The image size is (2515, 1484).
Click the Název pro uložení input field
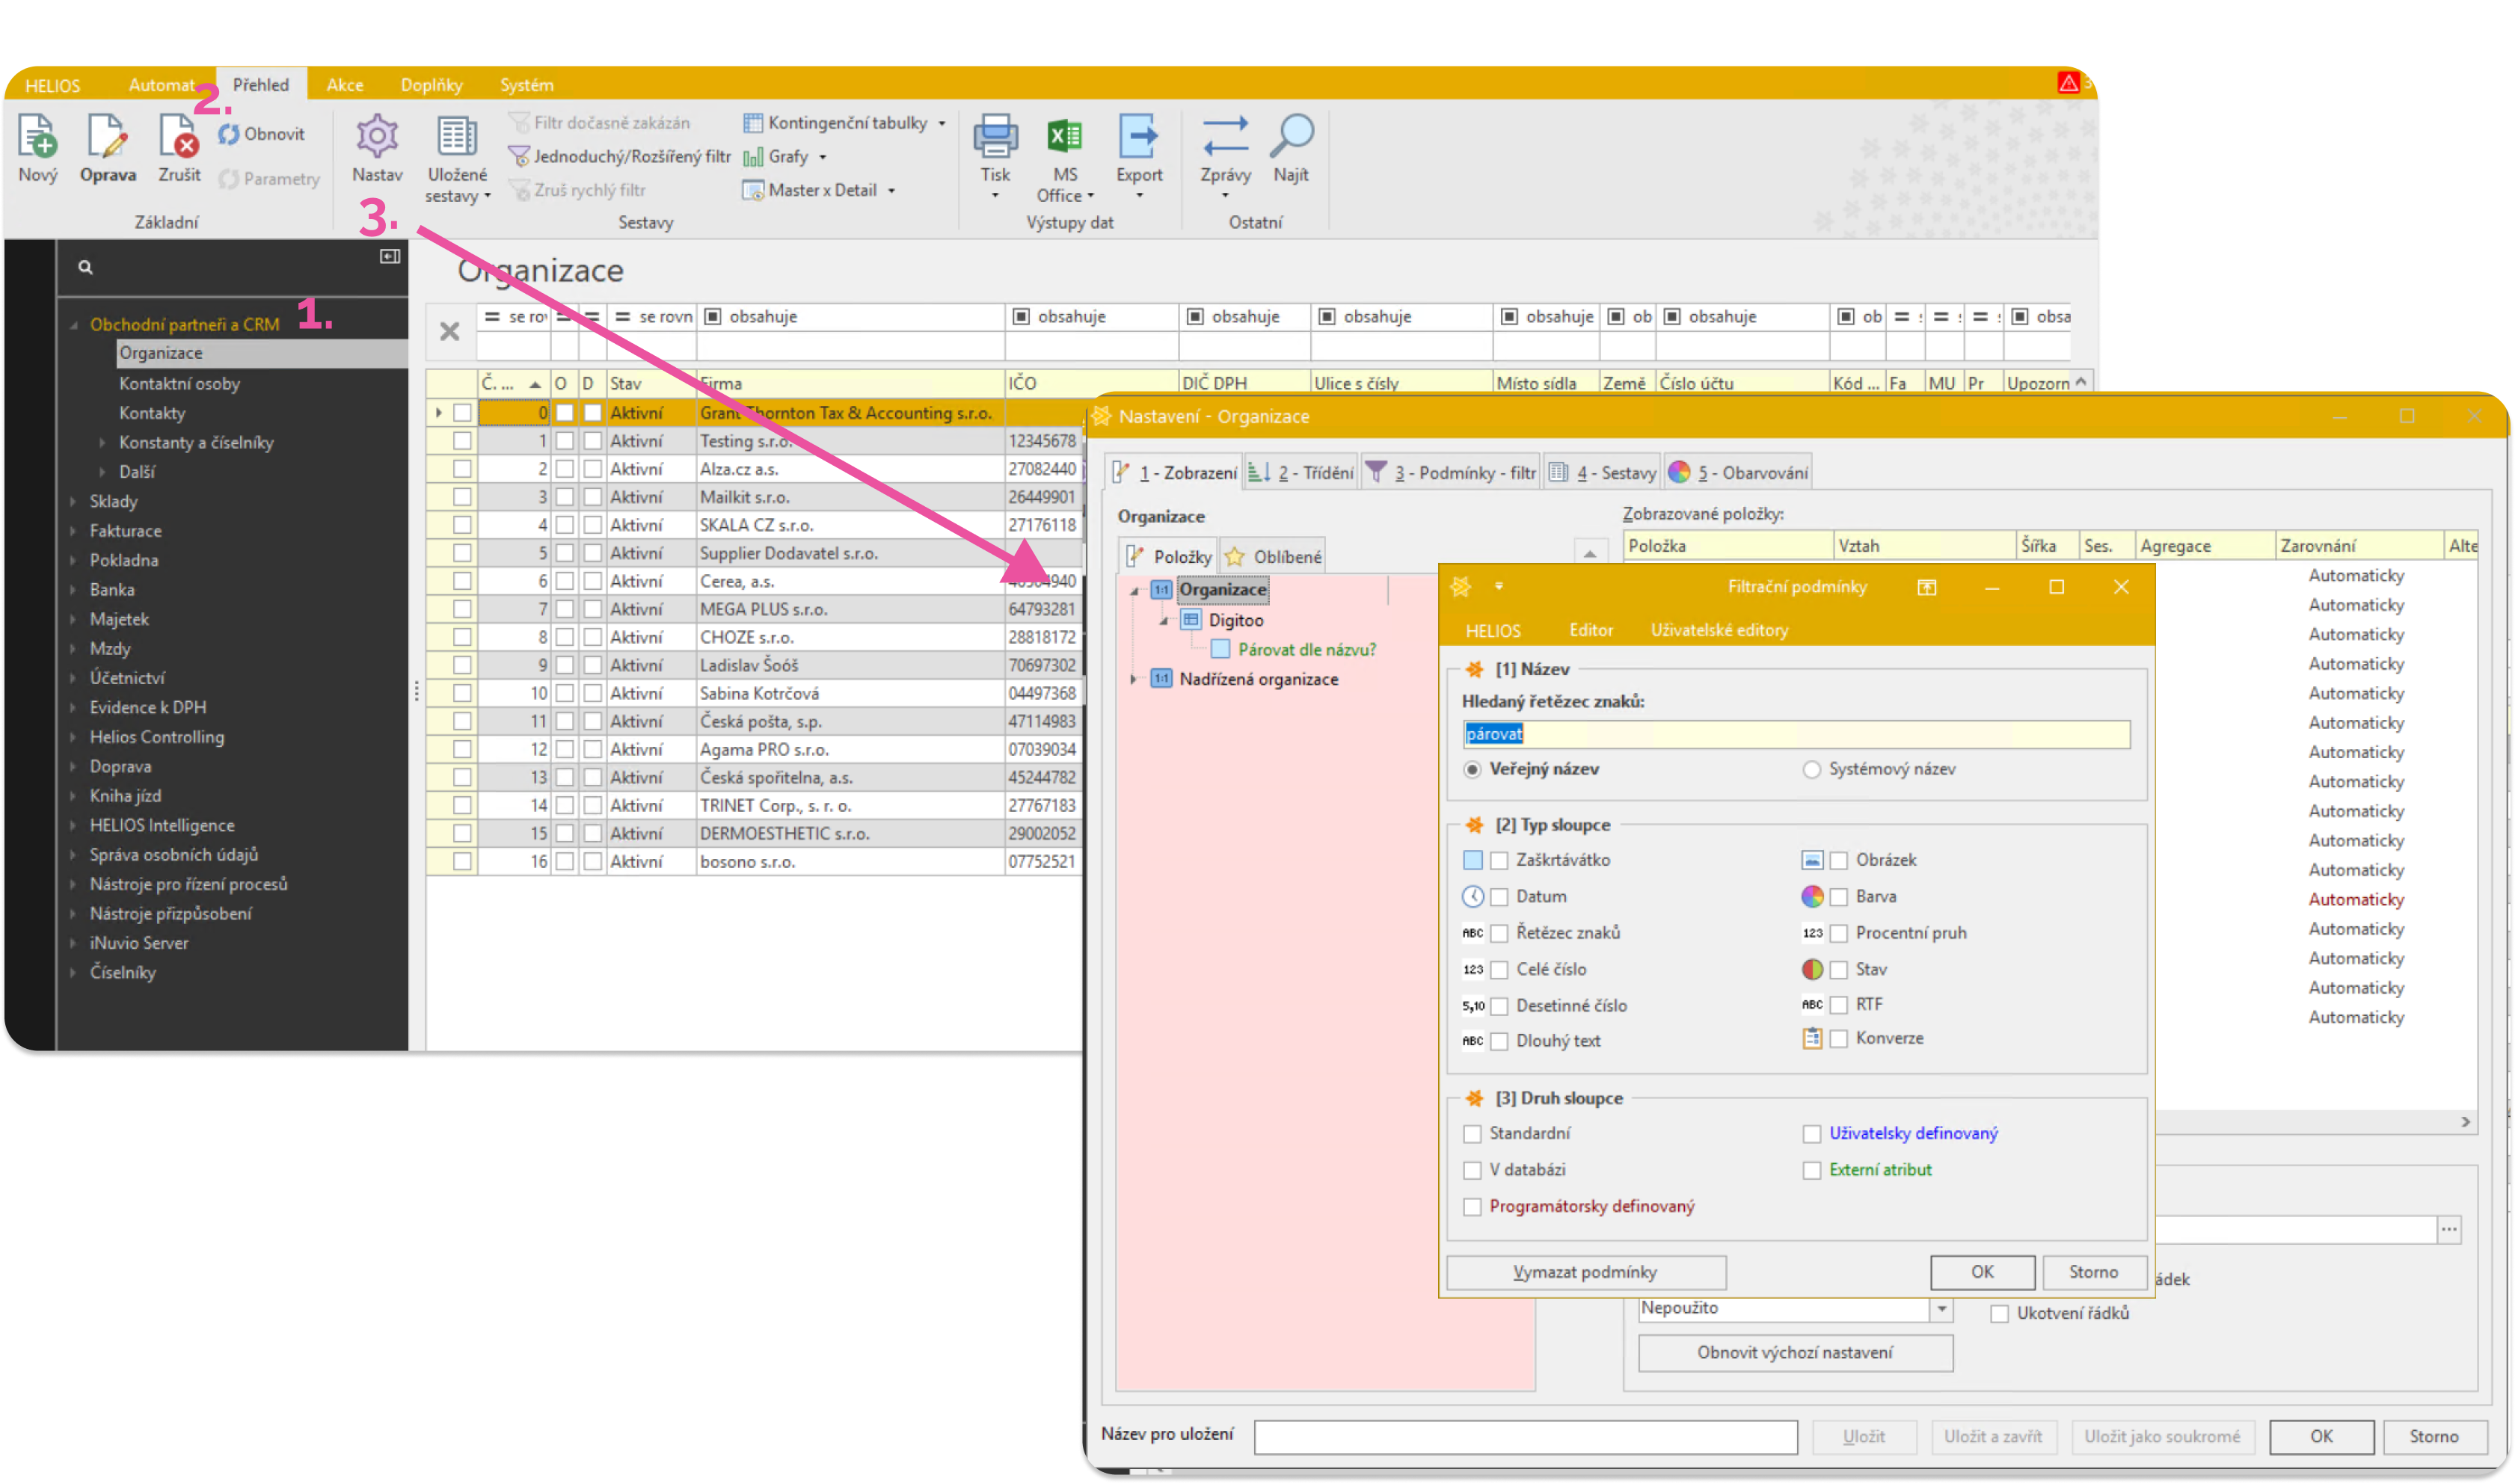point(1525,1436)
